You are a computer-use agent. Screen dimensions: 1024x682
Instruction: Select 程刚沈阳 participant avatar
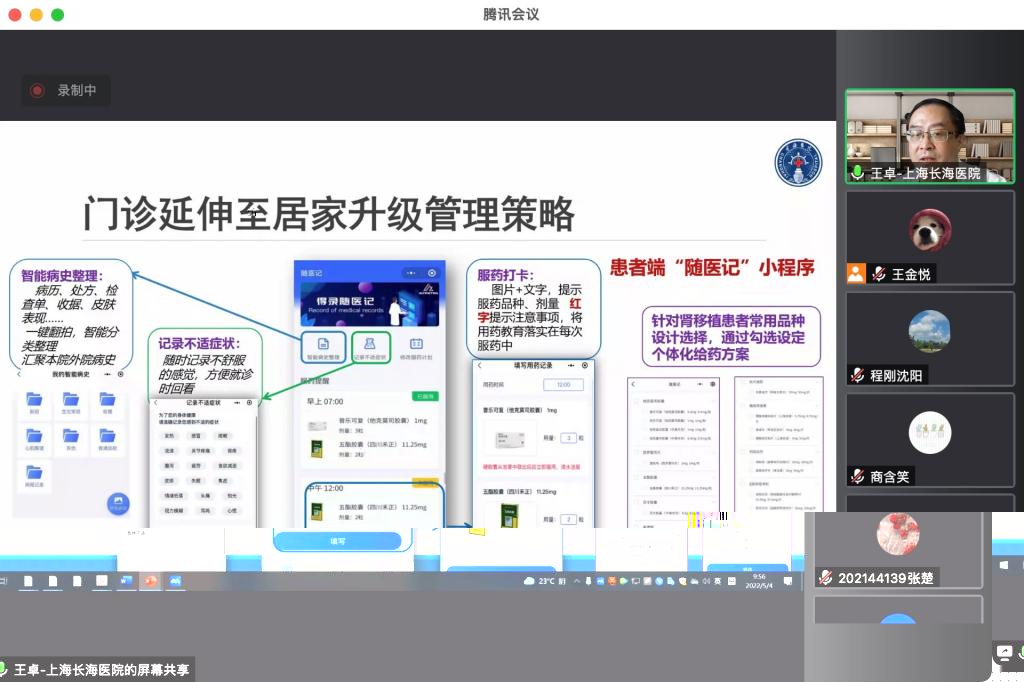930,331
